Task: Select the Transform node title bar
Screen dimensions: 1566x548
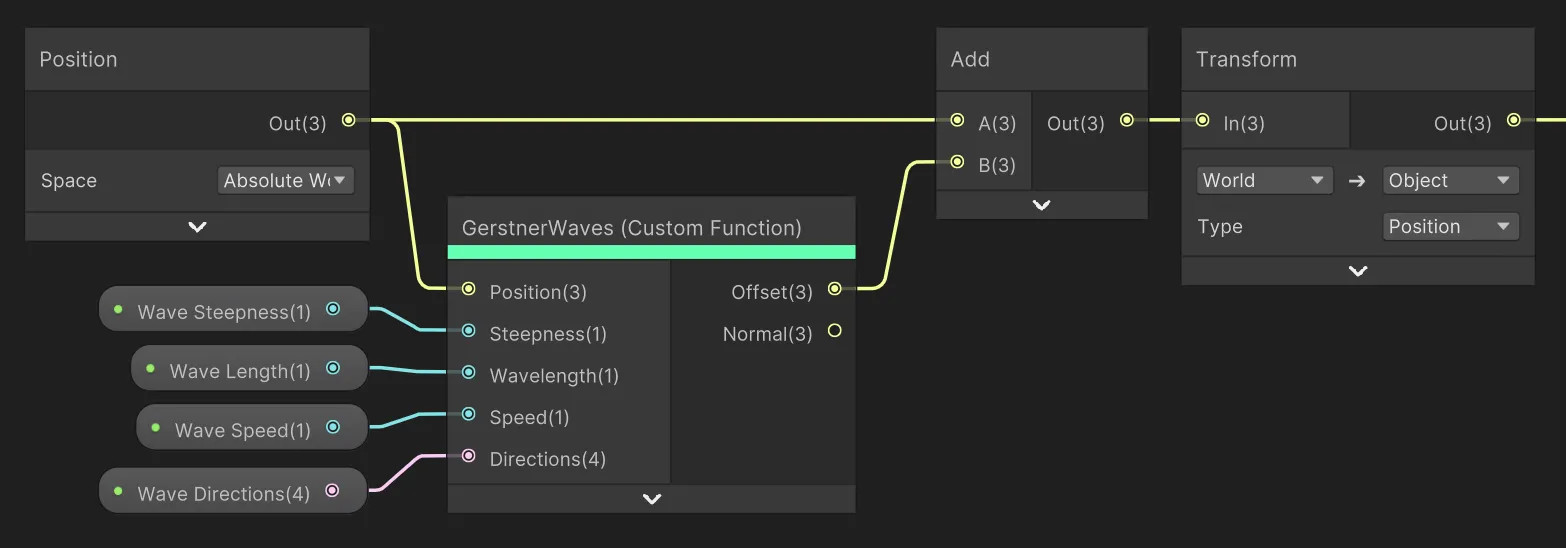Action: [1357, 59]
